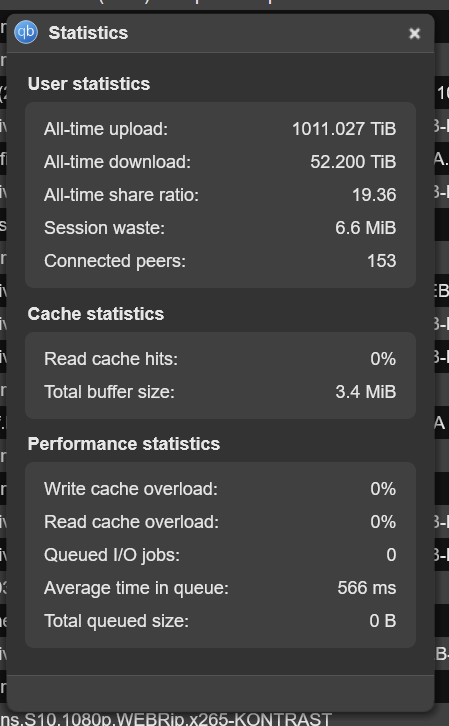Click the Performance statistics heading
The image size is (449, 726).
[x=124, y=444]
